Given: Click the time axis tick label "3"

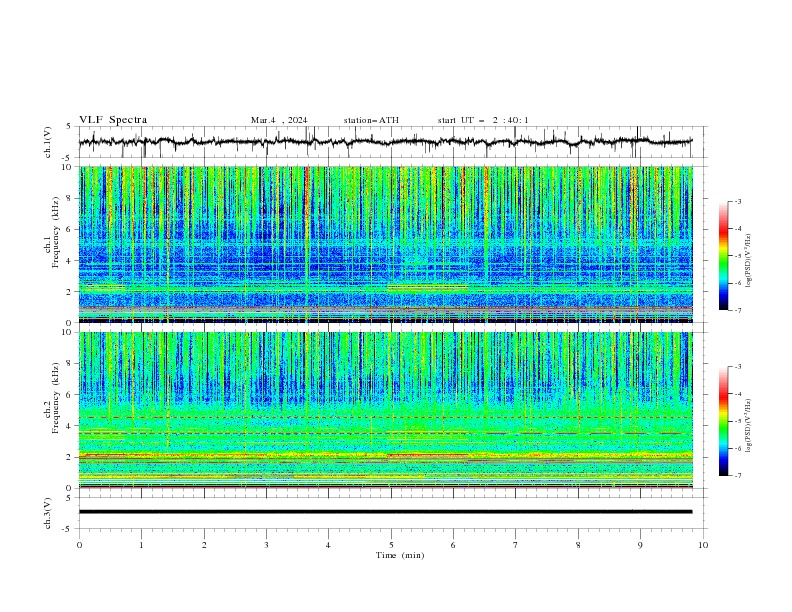Looking at the screenshot, I should tap(266, 545).
